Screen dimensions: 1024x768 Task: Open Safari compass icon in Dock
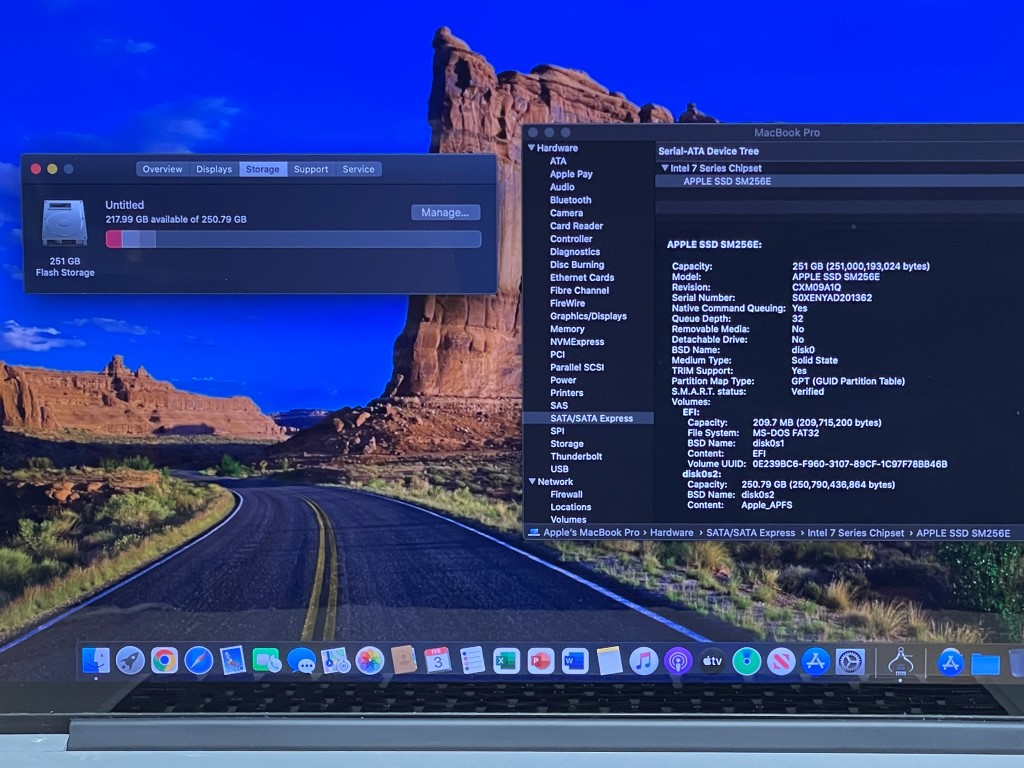[x=199, y=660]
